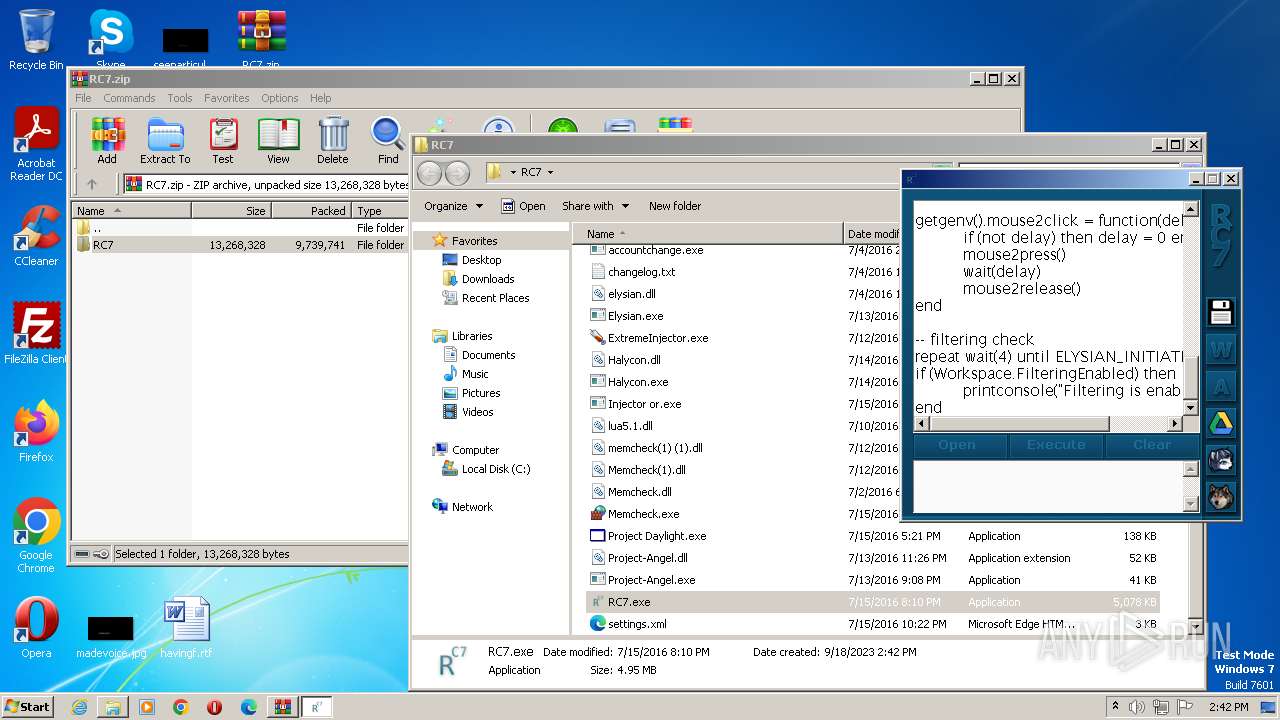
Task: Click the Explorer back navigation arrow
Action: pyautogui.click(x=430, y=172)
